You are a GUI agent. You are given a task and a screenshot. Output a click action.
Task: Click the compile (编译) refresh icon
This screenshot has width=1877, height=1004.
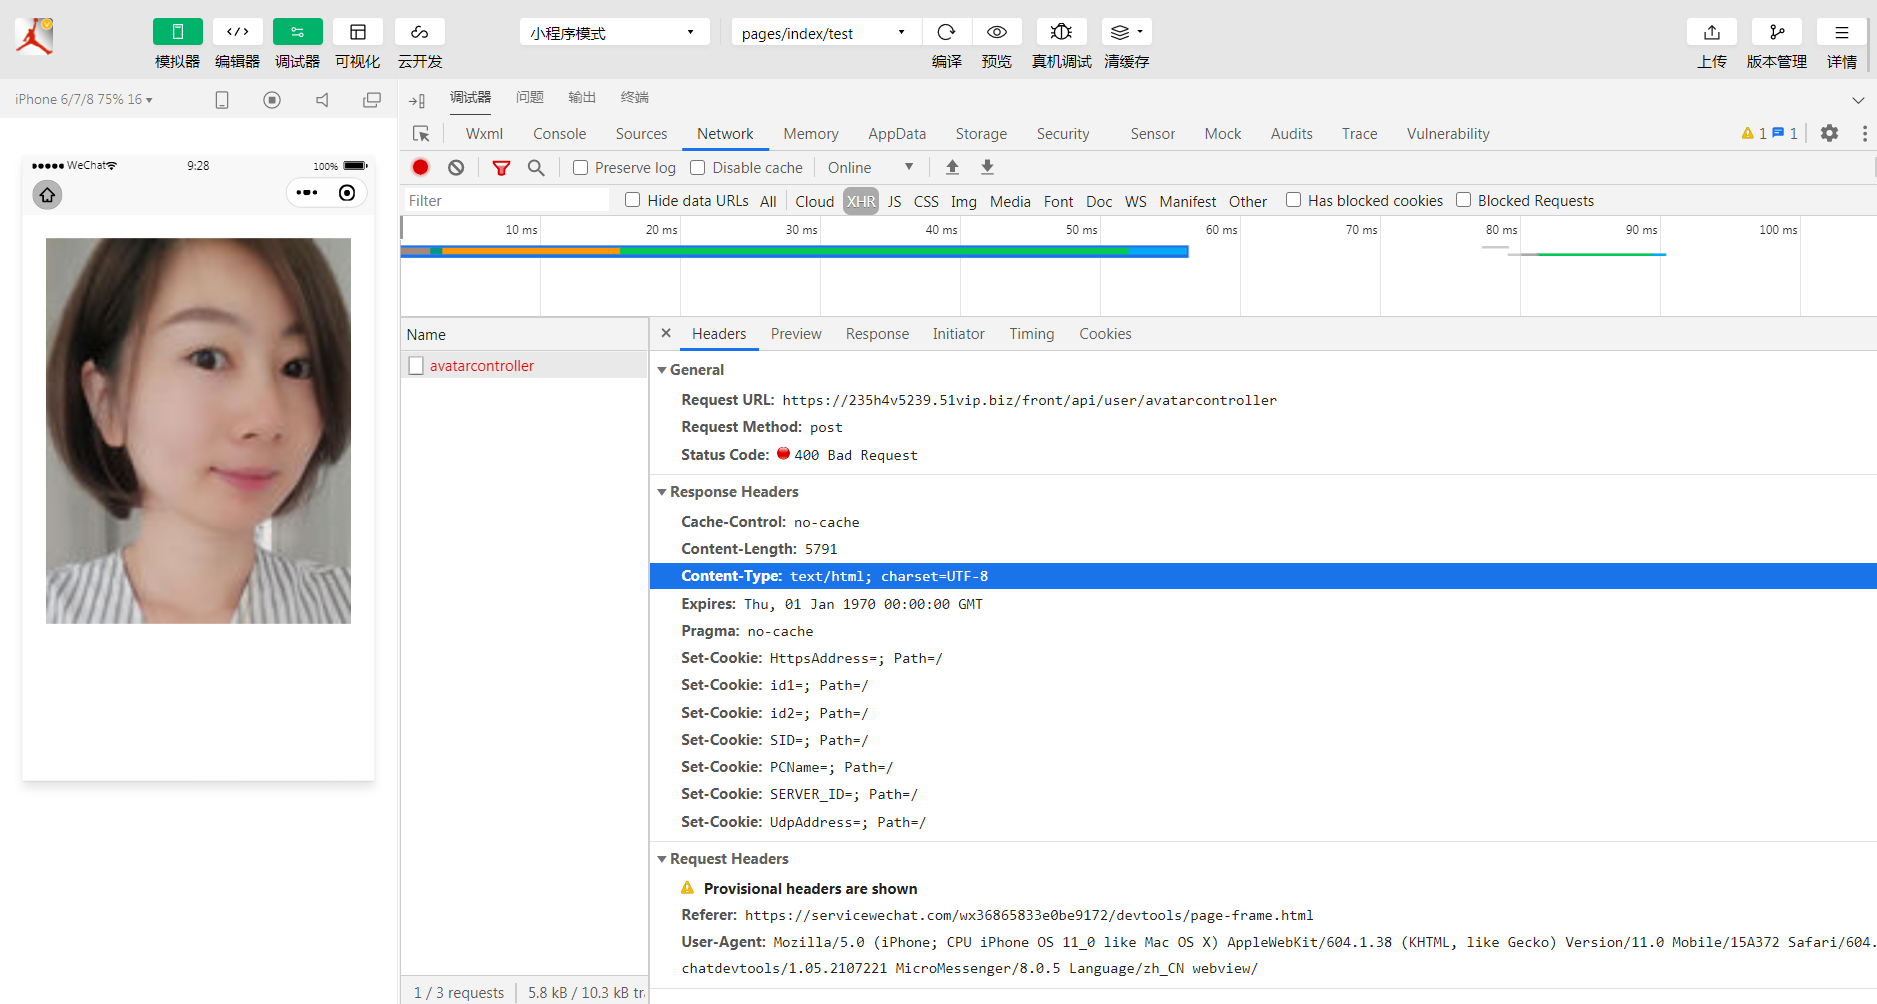[946, 32]
